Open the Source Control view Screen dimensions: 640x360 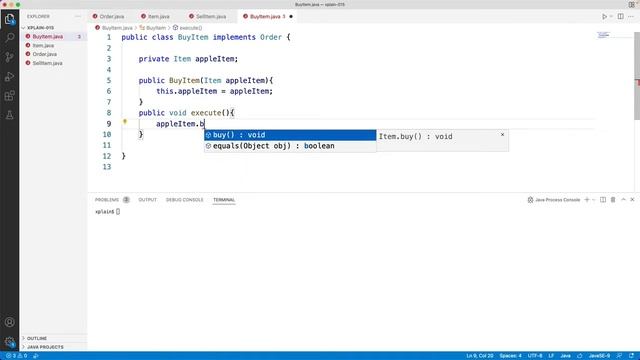point(9,57)
